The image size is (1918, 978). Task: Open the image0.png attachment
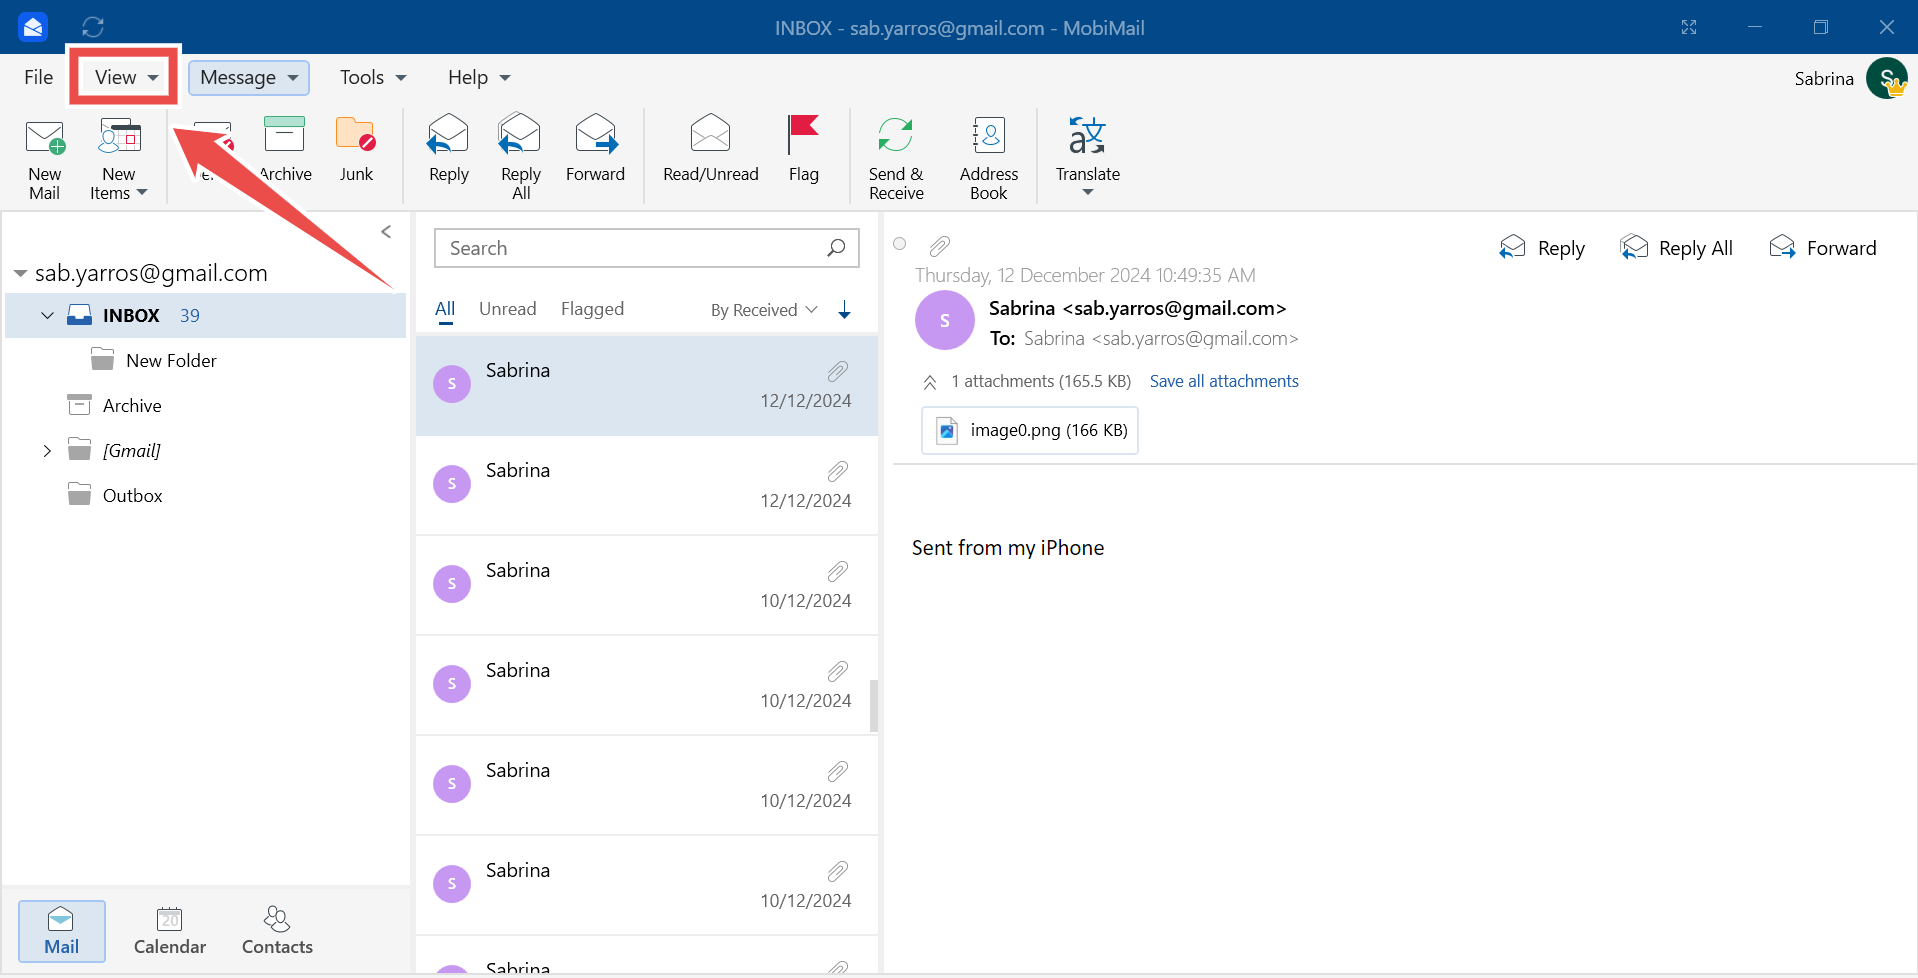click(x=1030, y=430)
